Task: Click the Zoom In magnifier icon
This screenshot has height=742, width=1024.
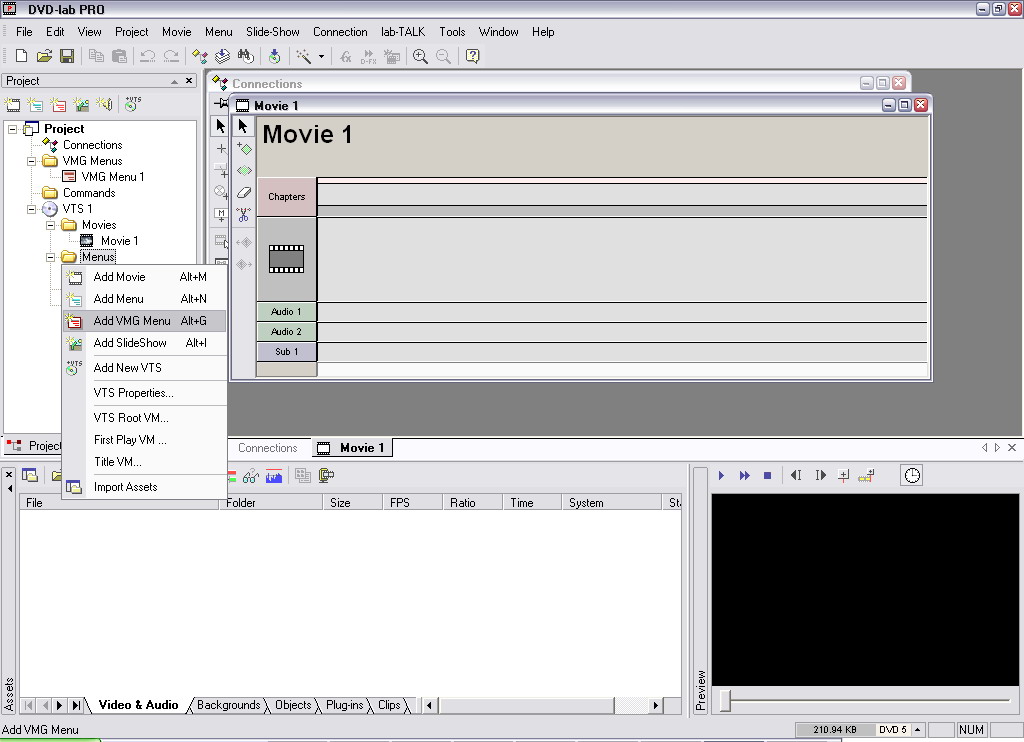Action: point(420,57)
